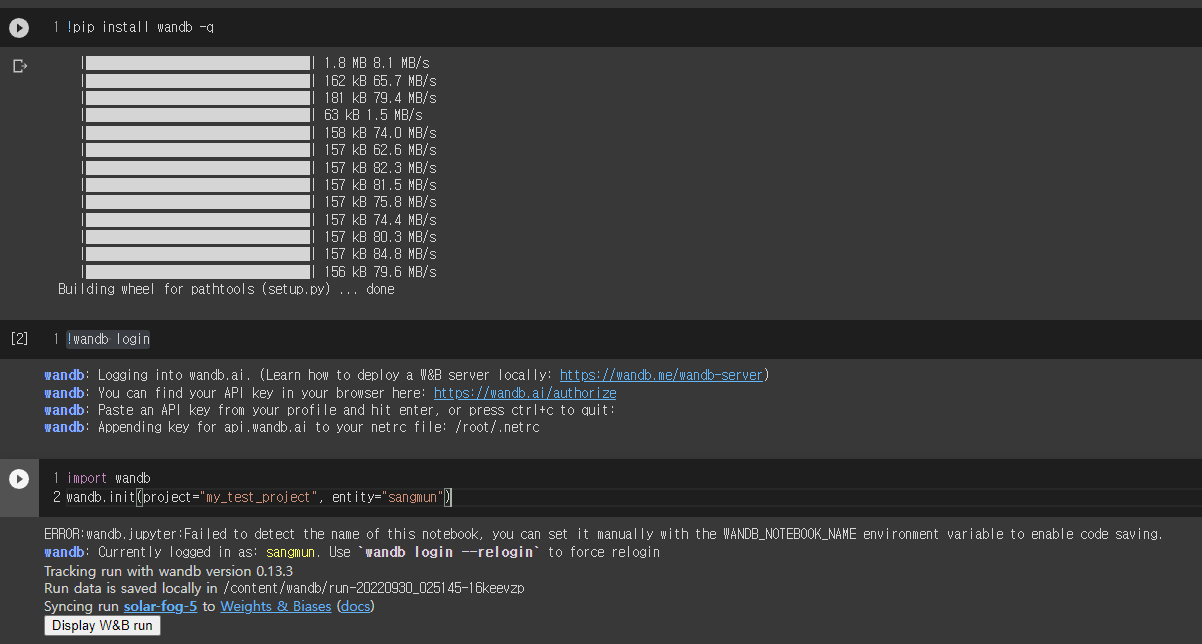Viewport: 1202px width, 644px height.
Task: Click into the !wandb login code line
Action: [108, 339]
